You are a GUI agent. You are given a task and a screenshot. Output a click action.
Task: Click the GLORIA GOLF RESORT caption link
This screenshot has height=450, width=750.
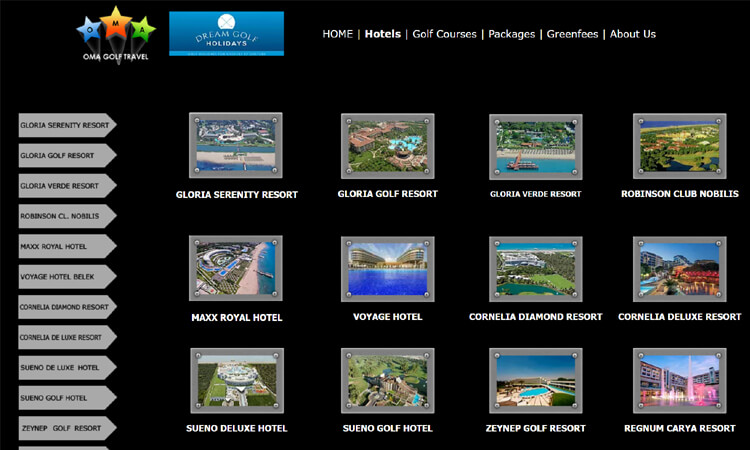(x=387, y=194)
